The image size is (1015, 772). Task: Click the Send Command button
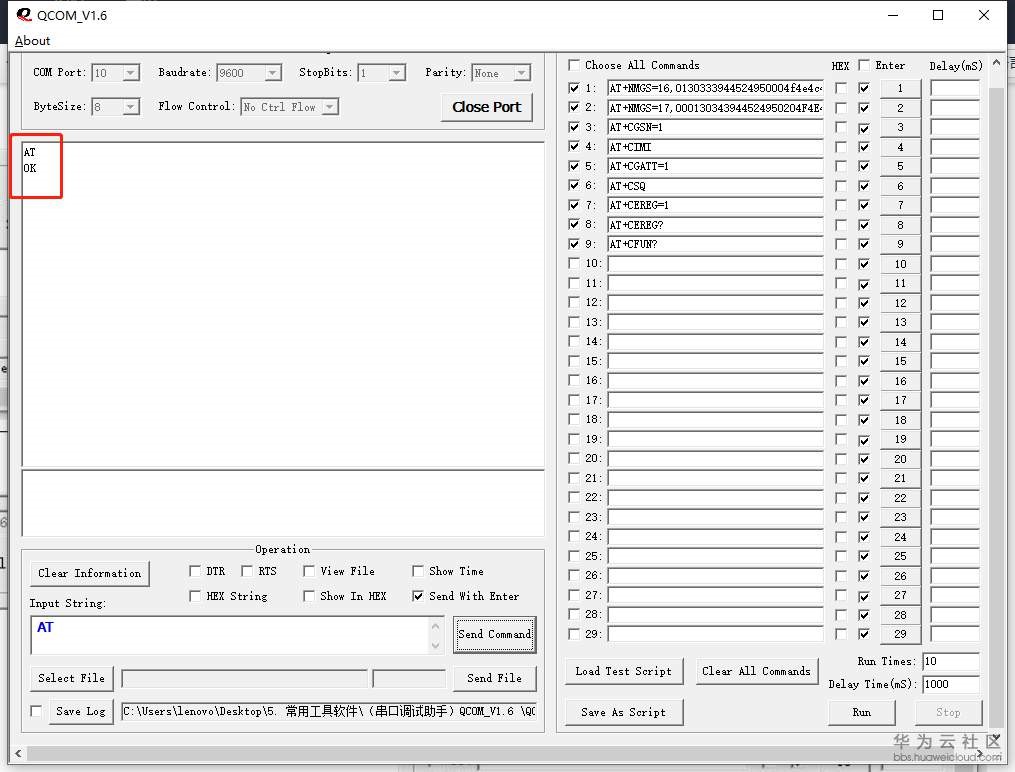point(495,634)
